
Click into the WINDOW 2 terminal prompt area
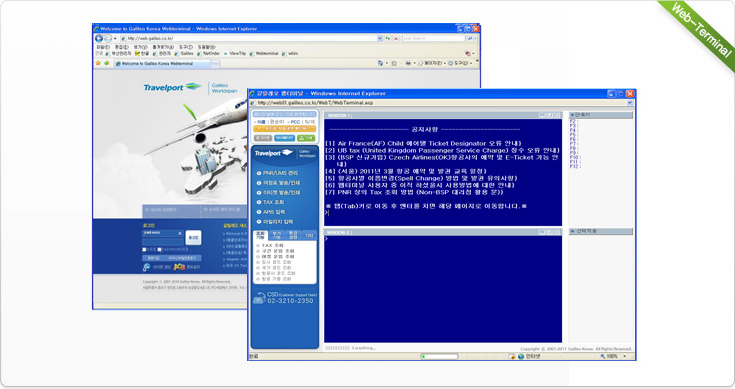tap(442, 289)
